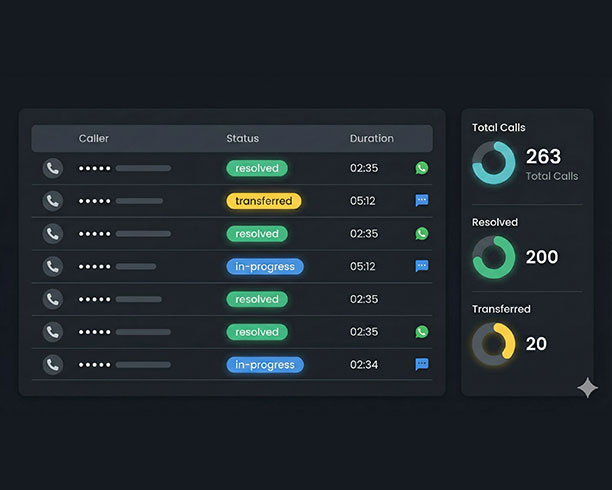Image resolution: width=612 pixels, height=490 pixels.
Task: Click the yellow Transferred donut chart
Action: [x=493, y=343]
